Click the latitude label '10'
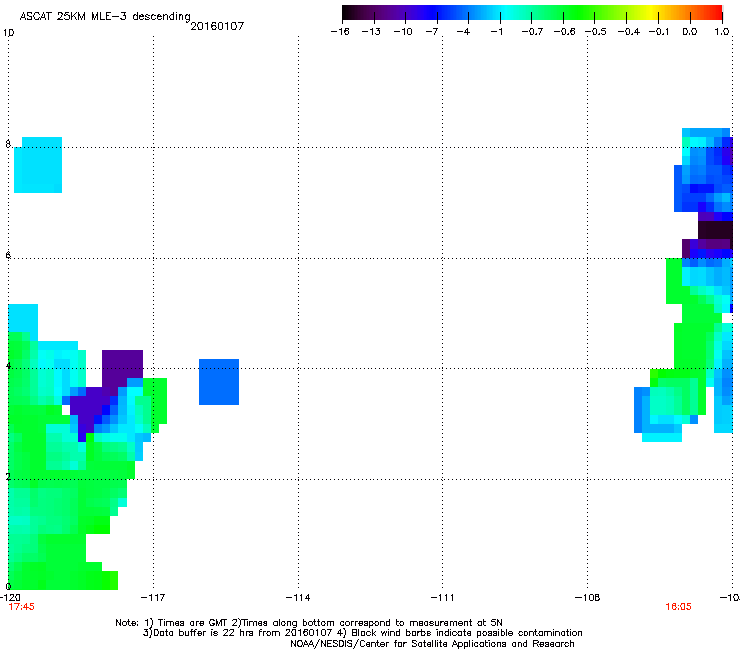The width and height of the screenshot is (740, 650). tap(8, 33)
